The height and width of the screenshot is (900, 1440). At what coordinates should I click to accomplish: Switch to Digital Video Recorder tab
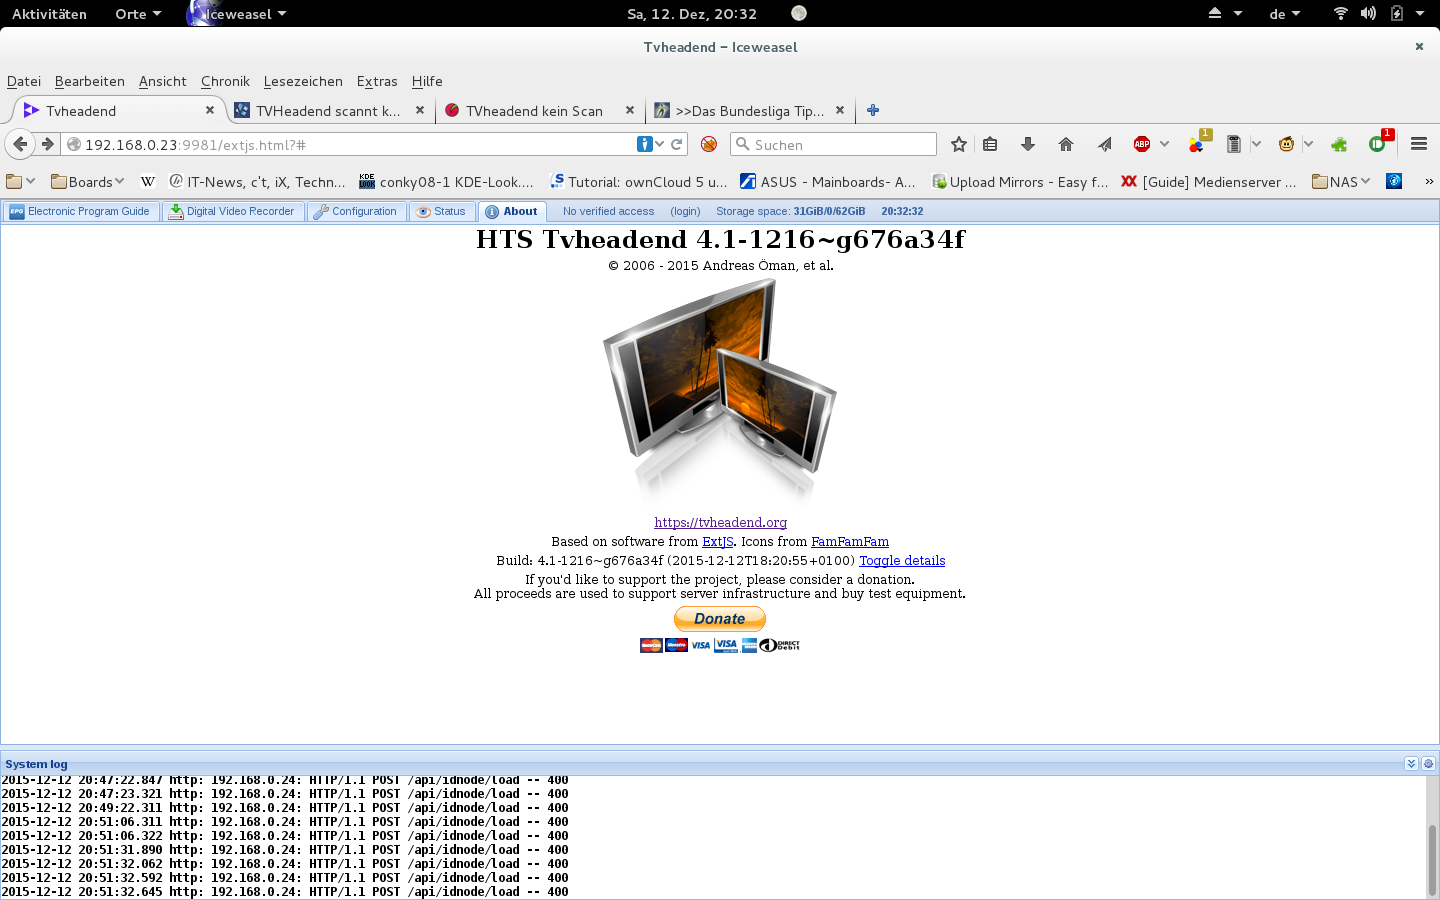[x=233, y=211]
